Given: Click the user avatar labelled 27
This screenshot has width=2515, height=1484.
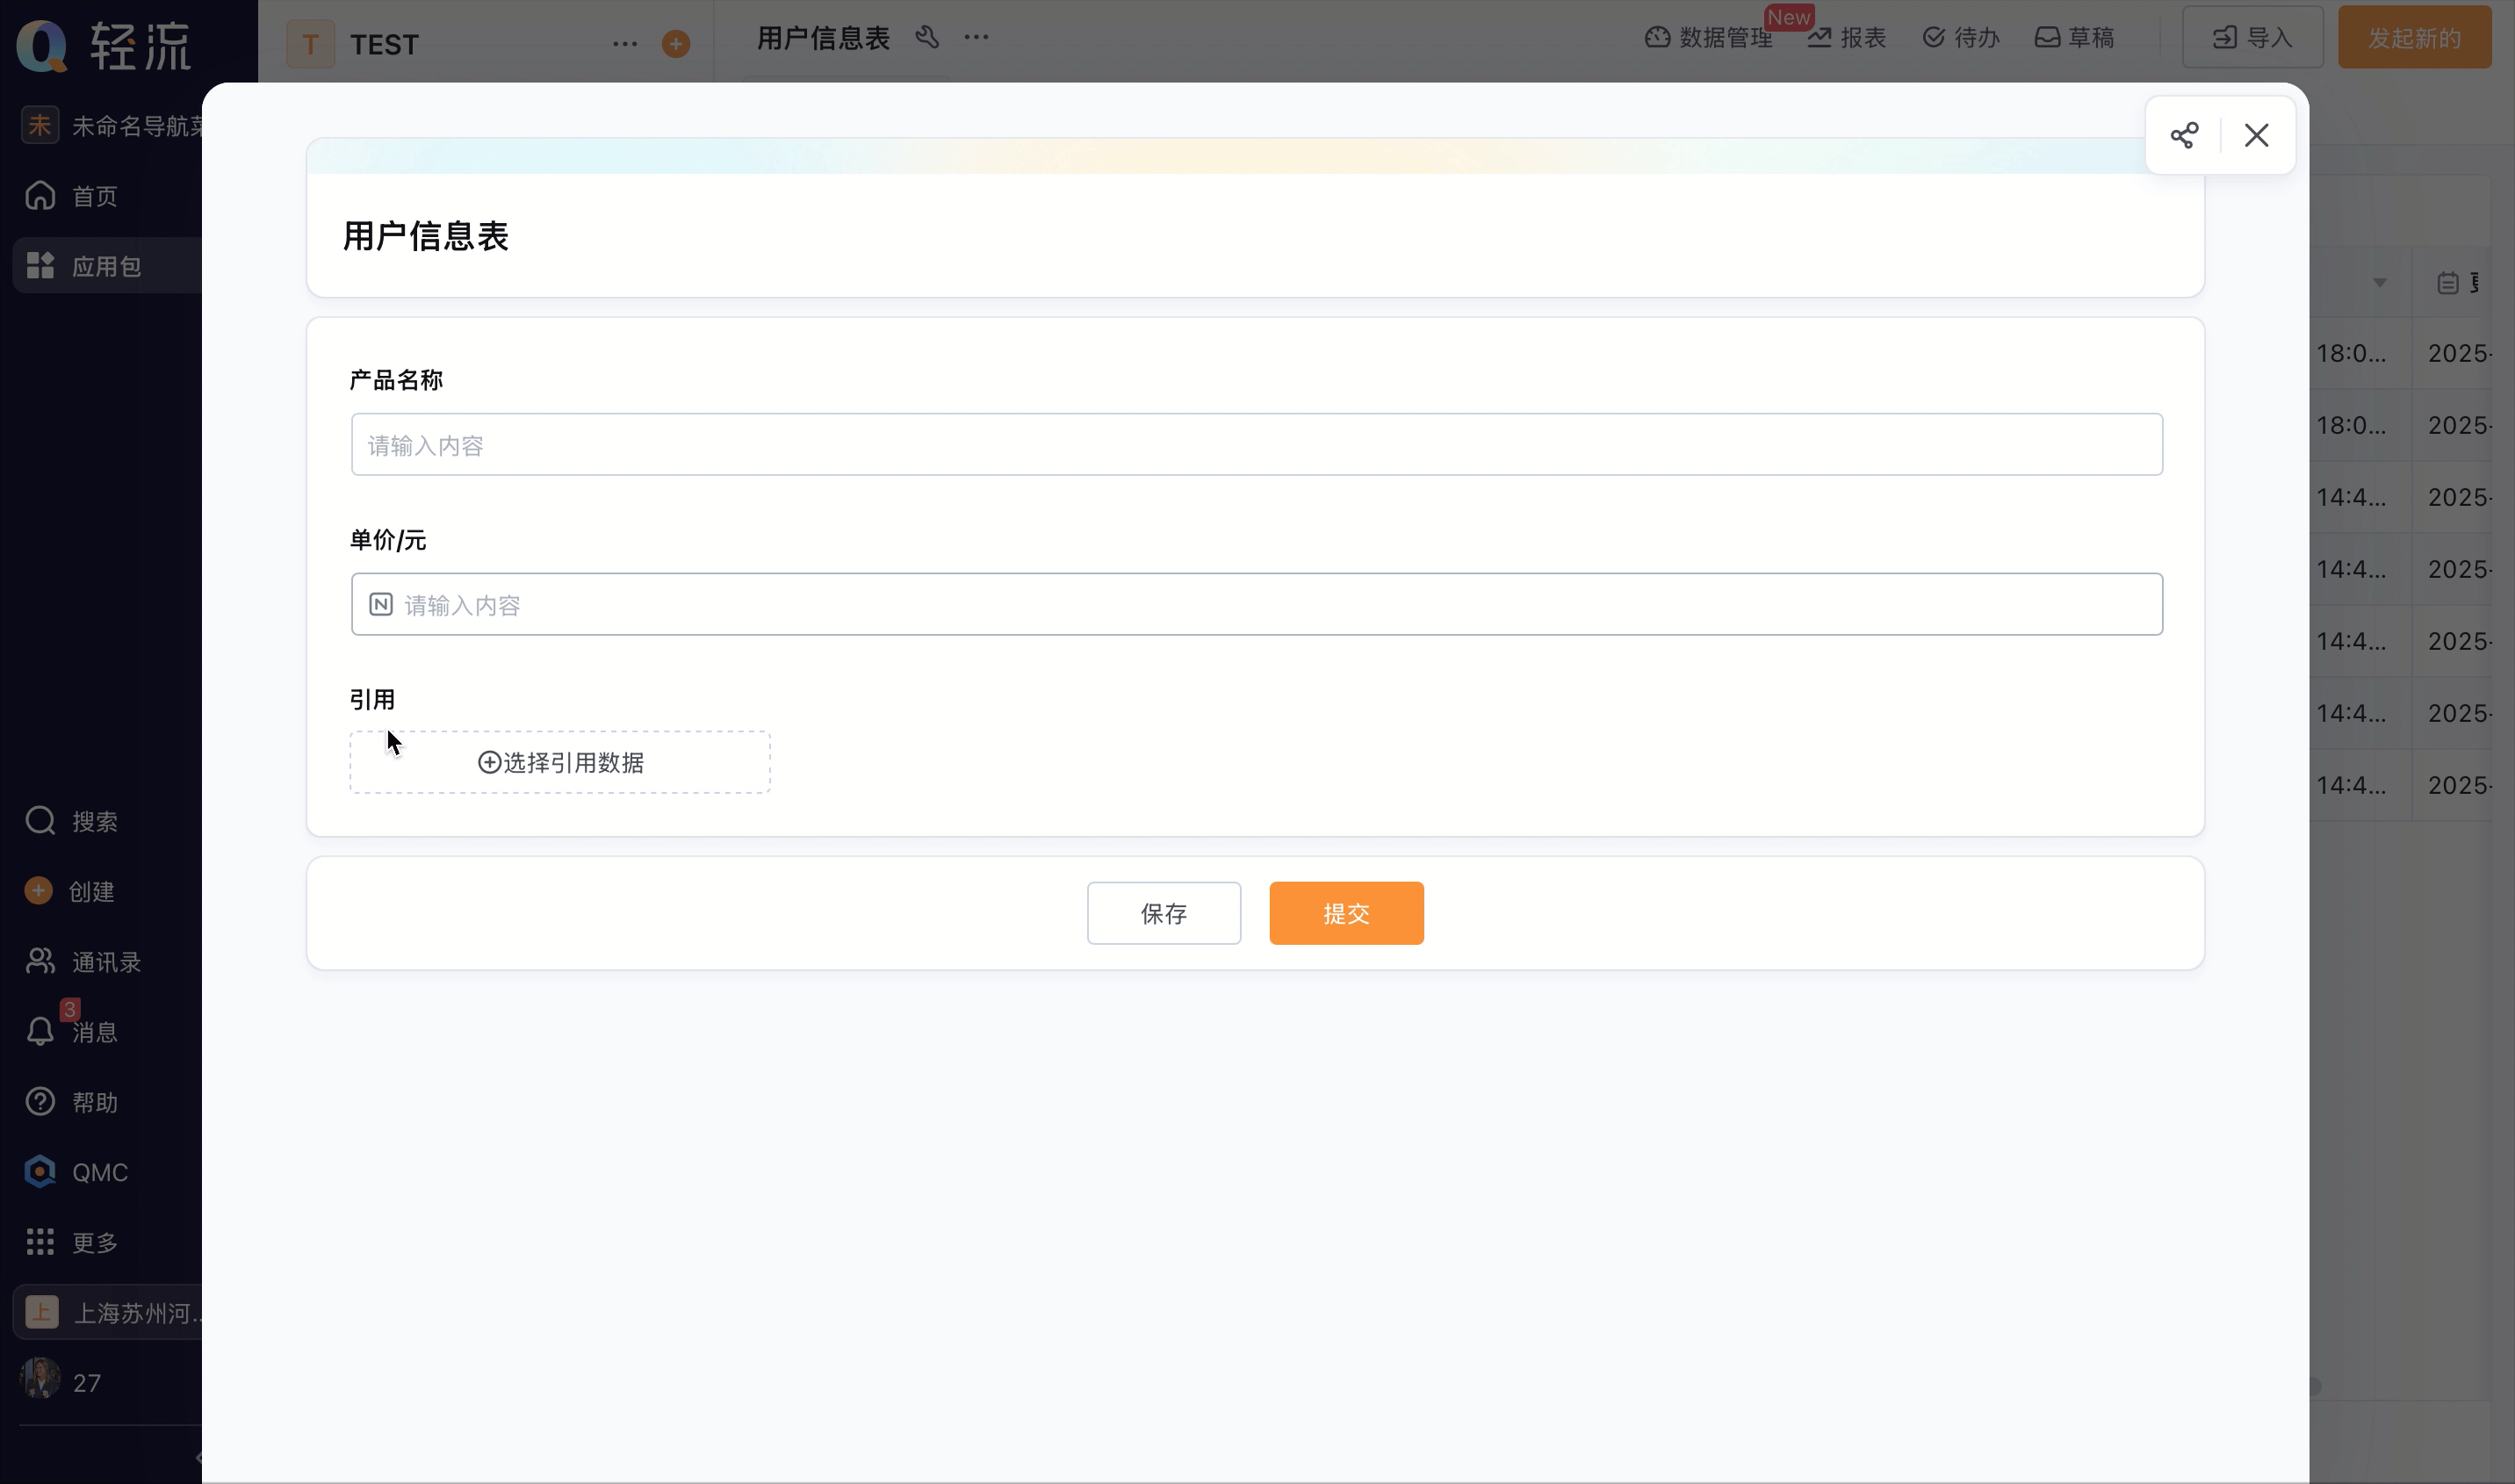Looking at the screenshot, I should pyautogui.click(x=40, y=1378).
